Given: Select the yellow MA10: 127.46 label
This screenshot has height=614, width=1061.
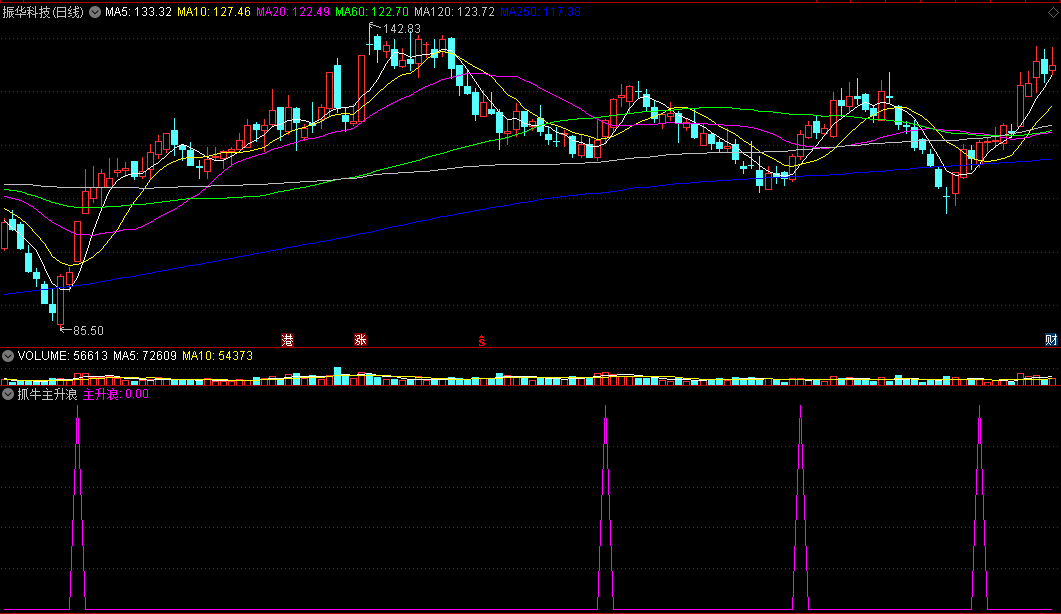Looking at the screenshot, I should point(214,12).
